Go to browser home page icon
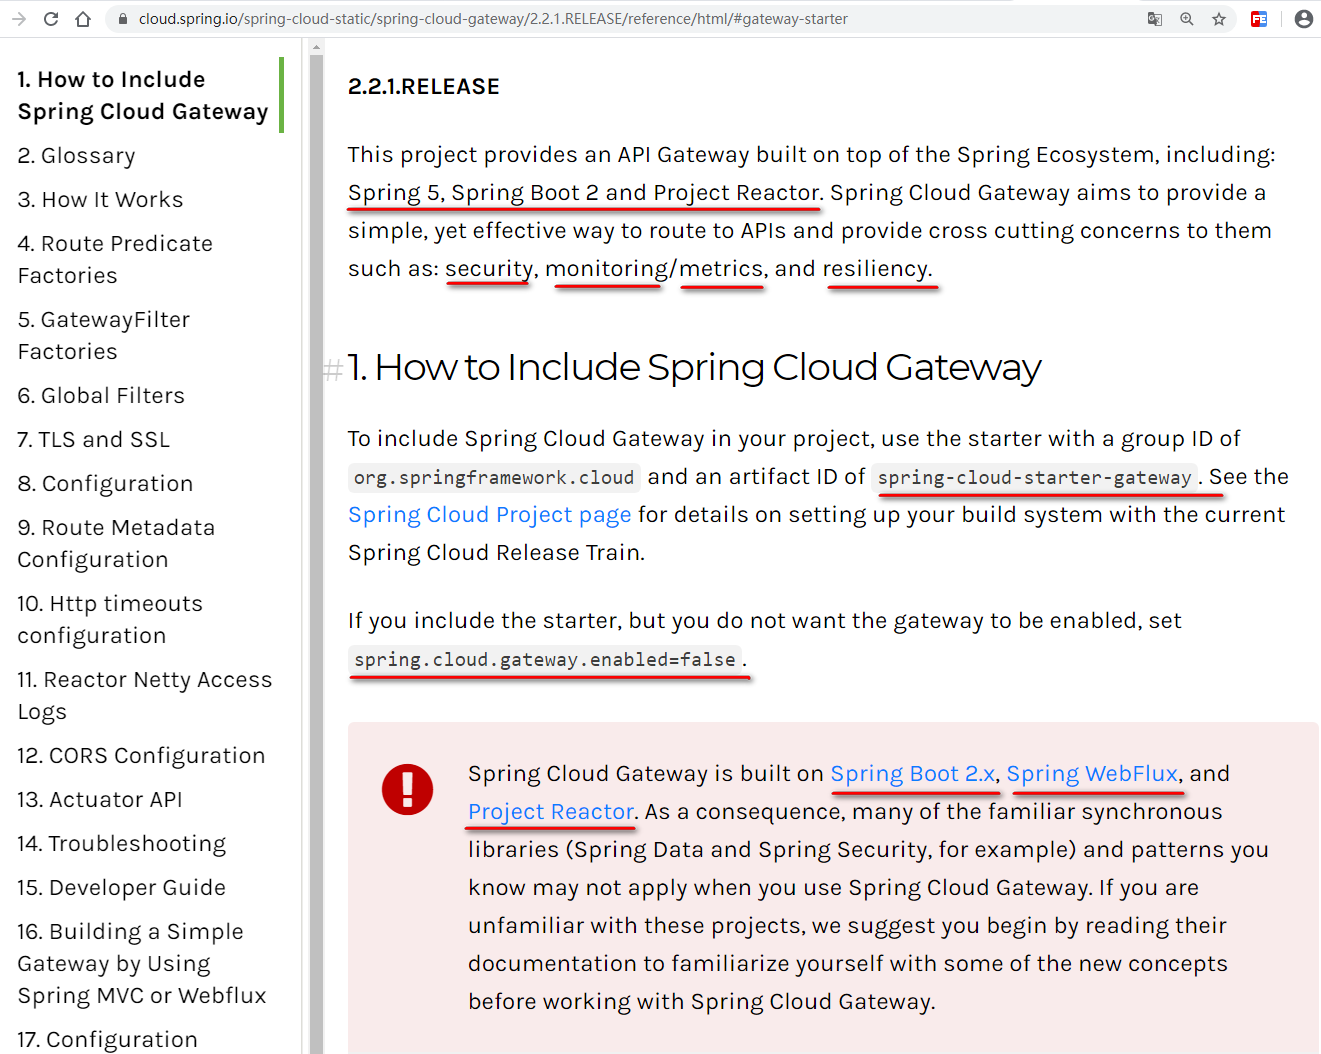 pos(83,19)
